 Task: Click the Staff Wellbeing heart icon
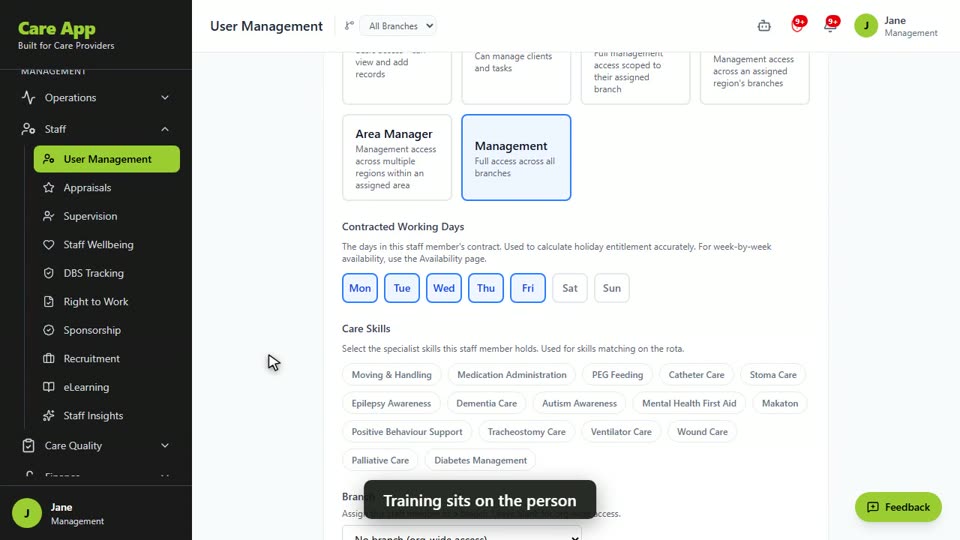(48, 244)
